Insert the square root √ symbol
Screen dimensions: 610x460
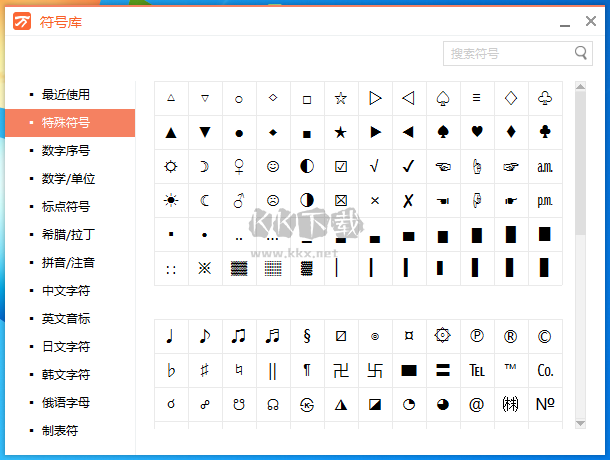(x=375, y=167)
